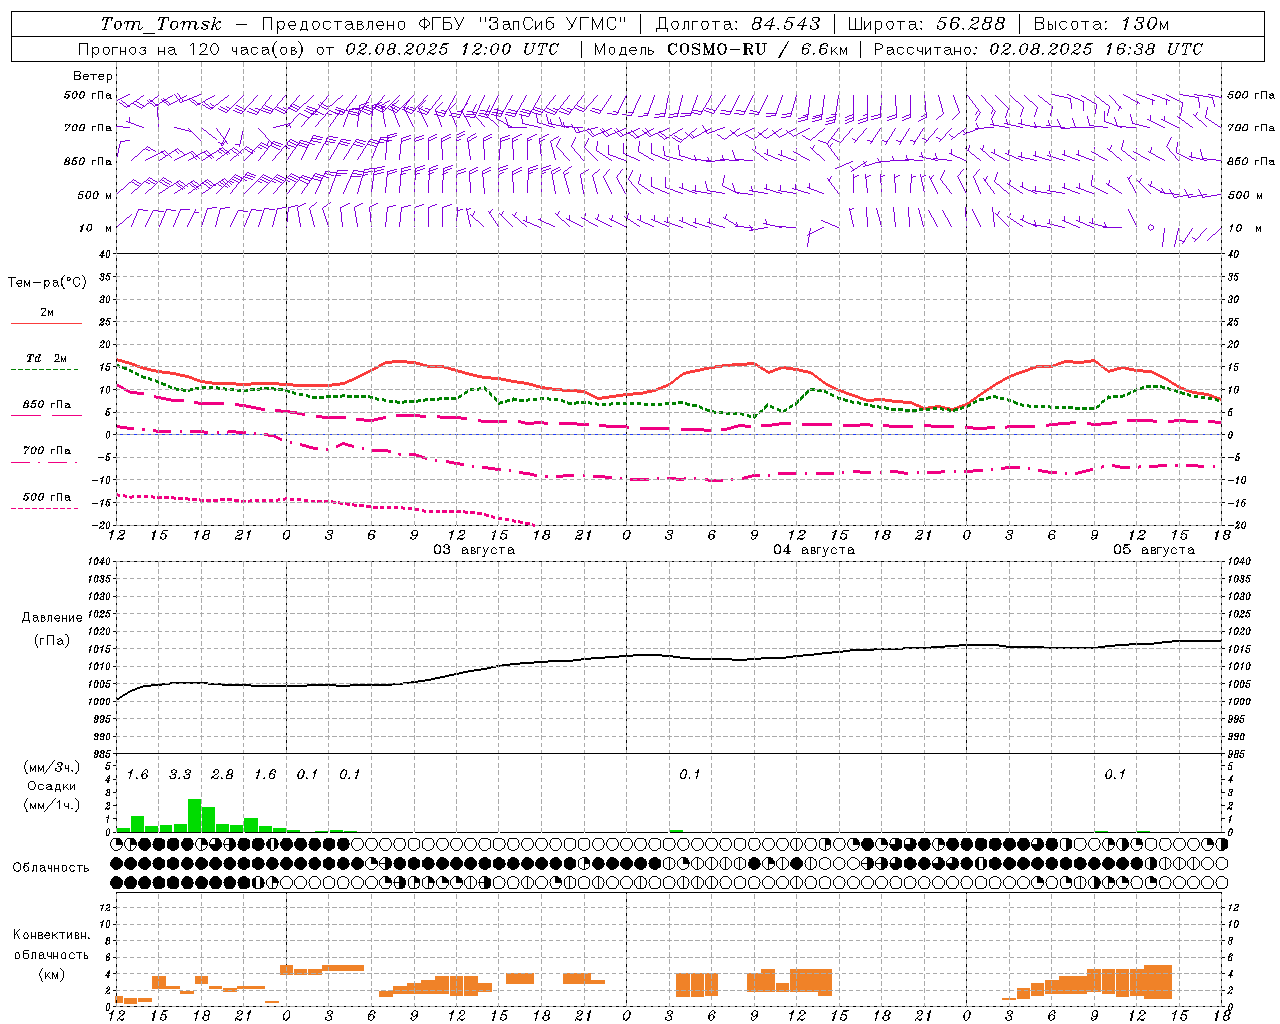This screenshot has height=1024, width=1280.
Task: Click the "500 гПа" temperature legend entry
Action: pyautogui.click(x=47, y=497)
